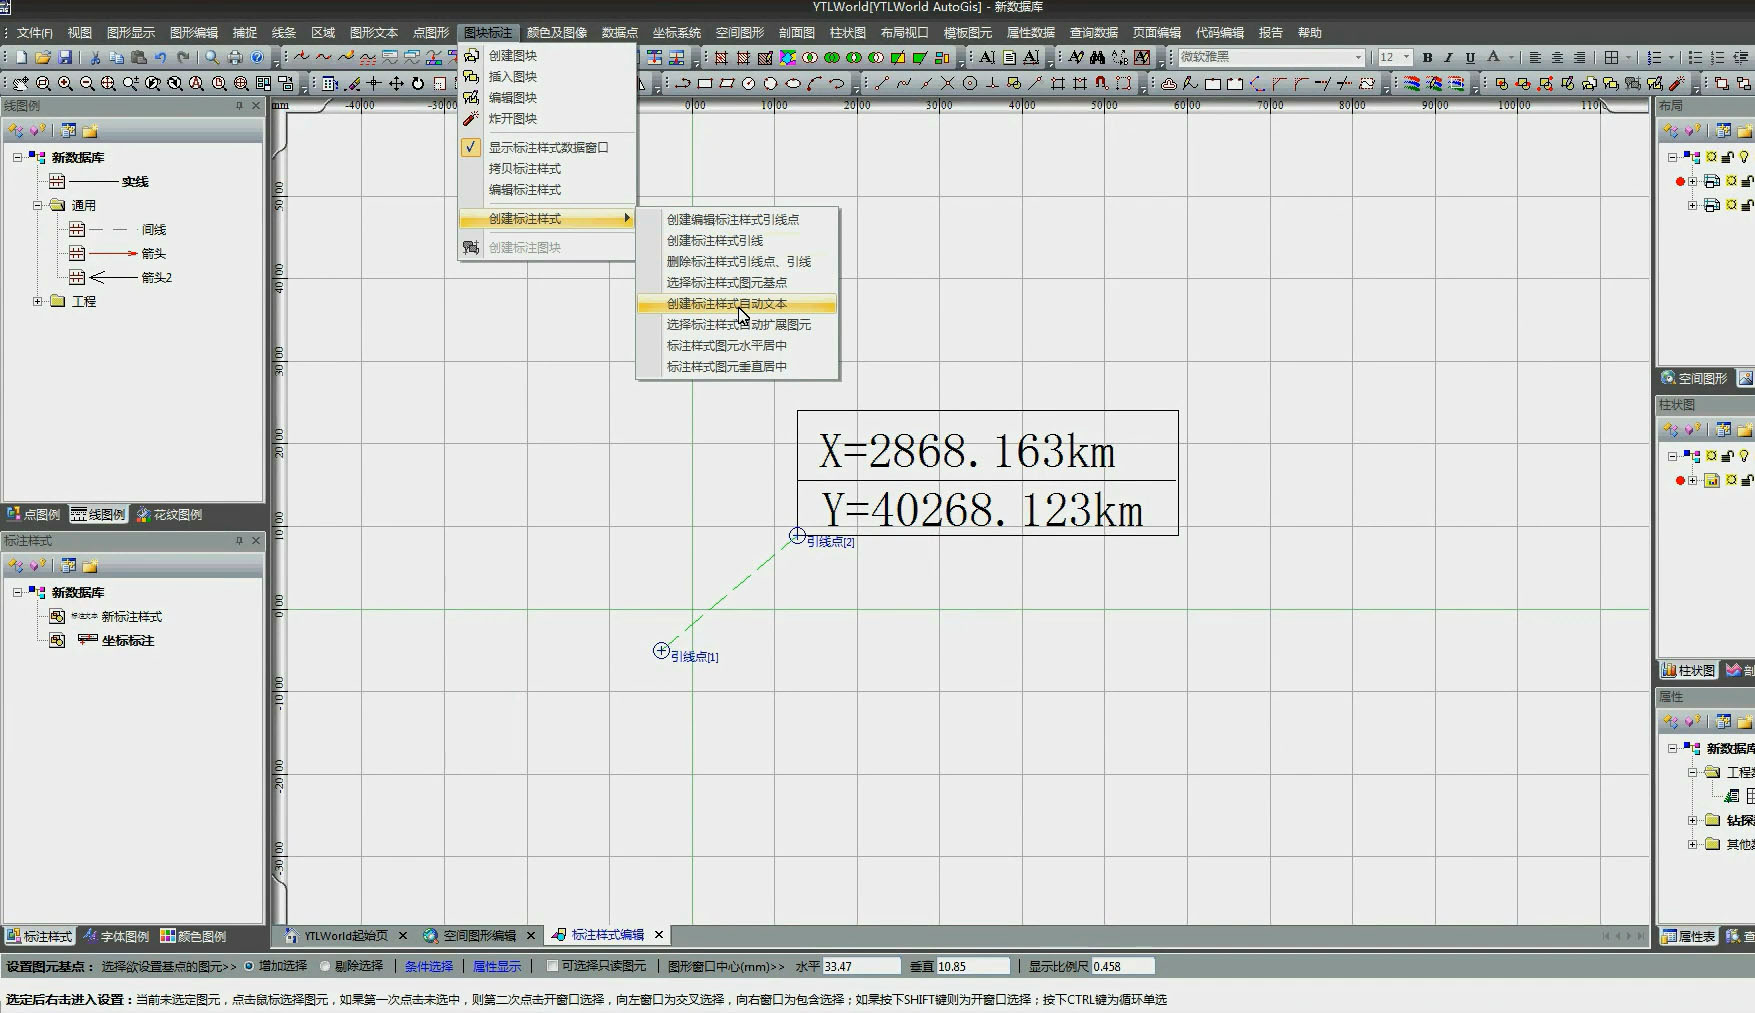Open the font color dropdown arrow

[x=1511, y=57]
